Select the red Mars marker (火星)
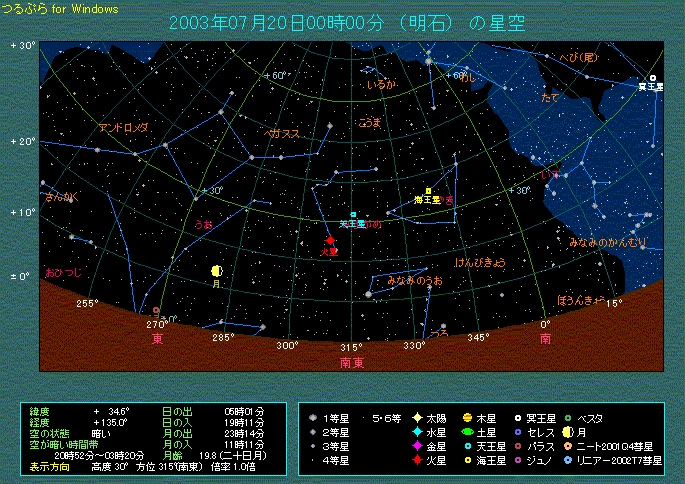Image resolution: width=685 pixels, height=484 pixels. click(329, 240)
